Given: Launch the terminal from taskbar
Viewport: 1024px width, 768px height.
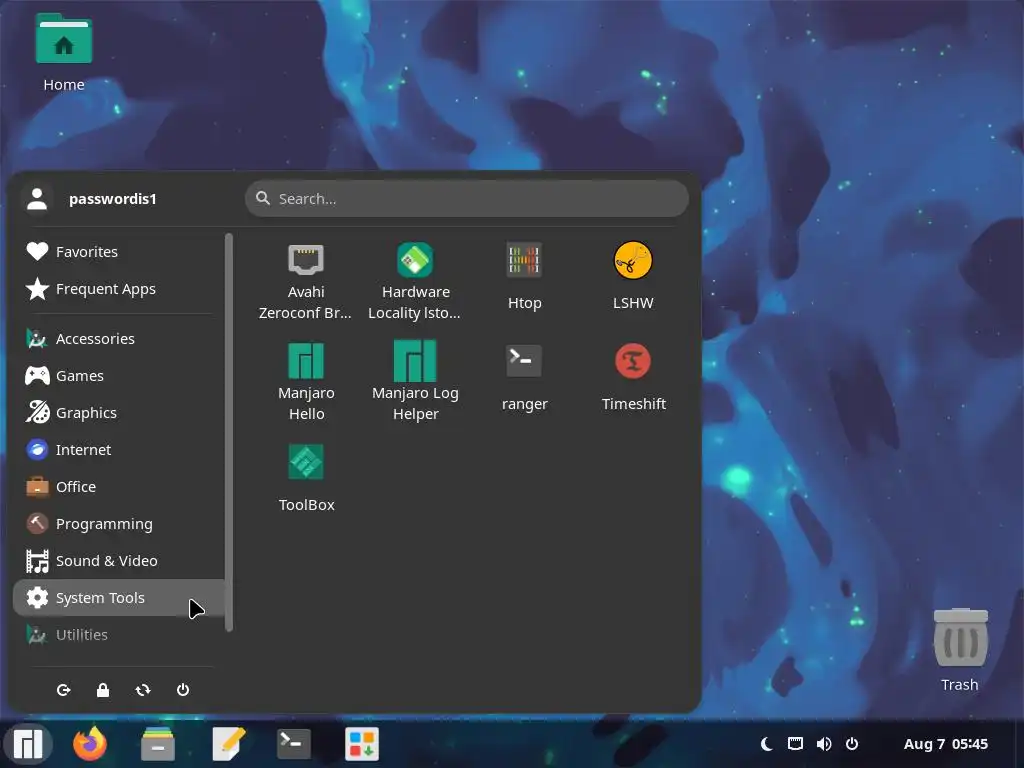Looking at the screenshot, I should (293, 743).
